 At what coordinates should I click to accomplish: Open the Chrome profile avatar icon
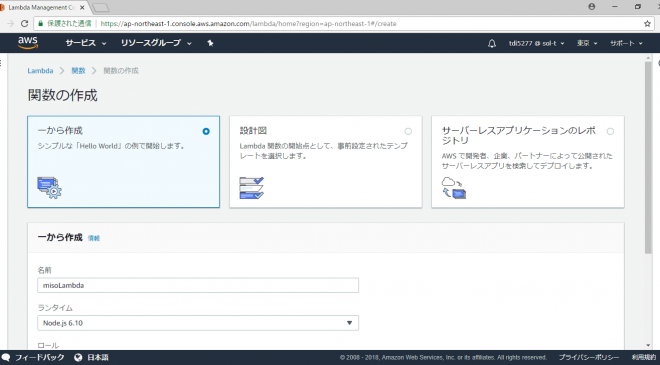coord(591,7)
